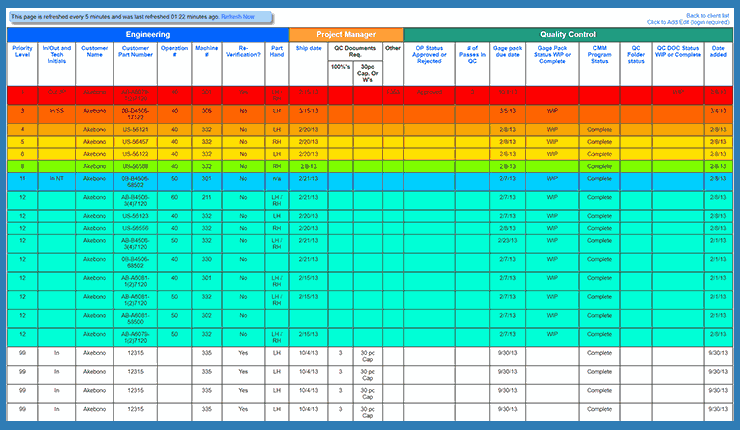The height and width of the screenshot is (430, 740).
Task: Click the Machine # column header
Action: pos(207,51)
